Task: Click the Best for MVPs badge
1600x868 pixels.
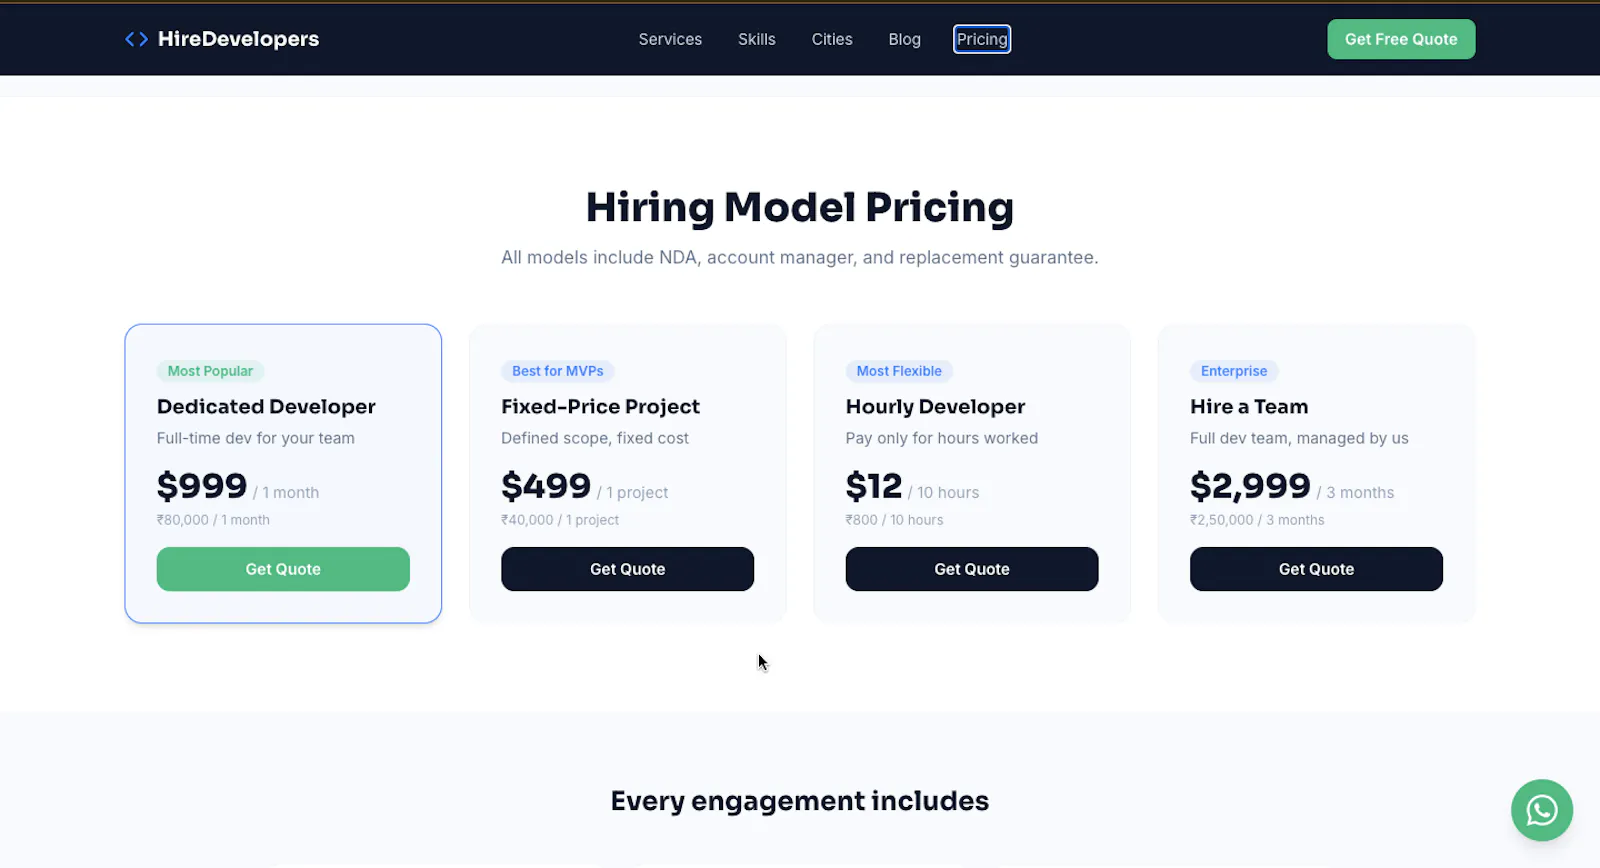Action: coord(558,371)
